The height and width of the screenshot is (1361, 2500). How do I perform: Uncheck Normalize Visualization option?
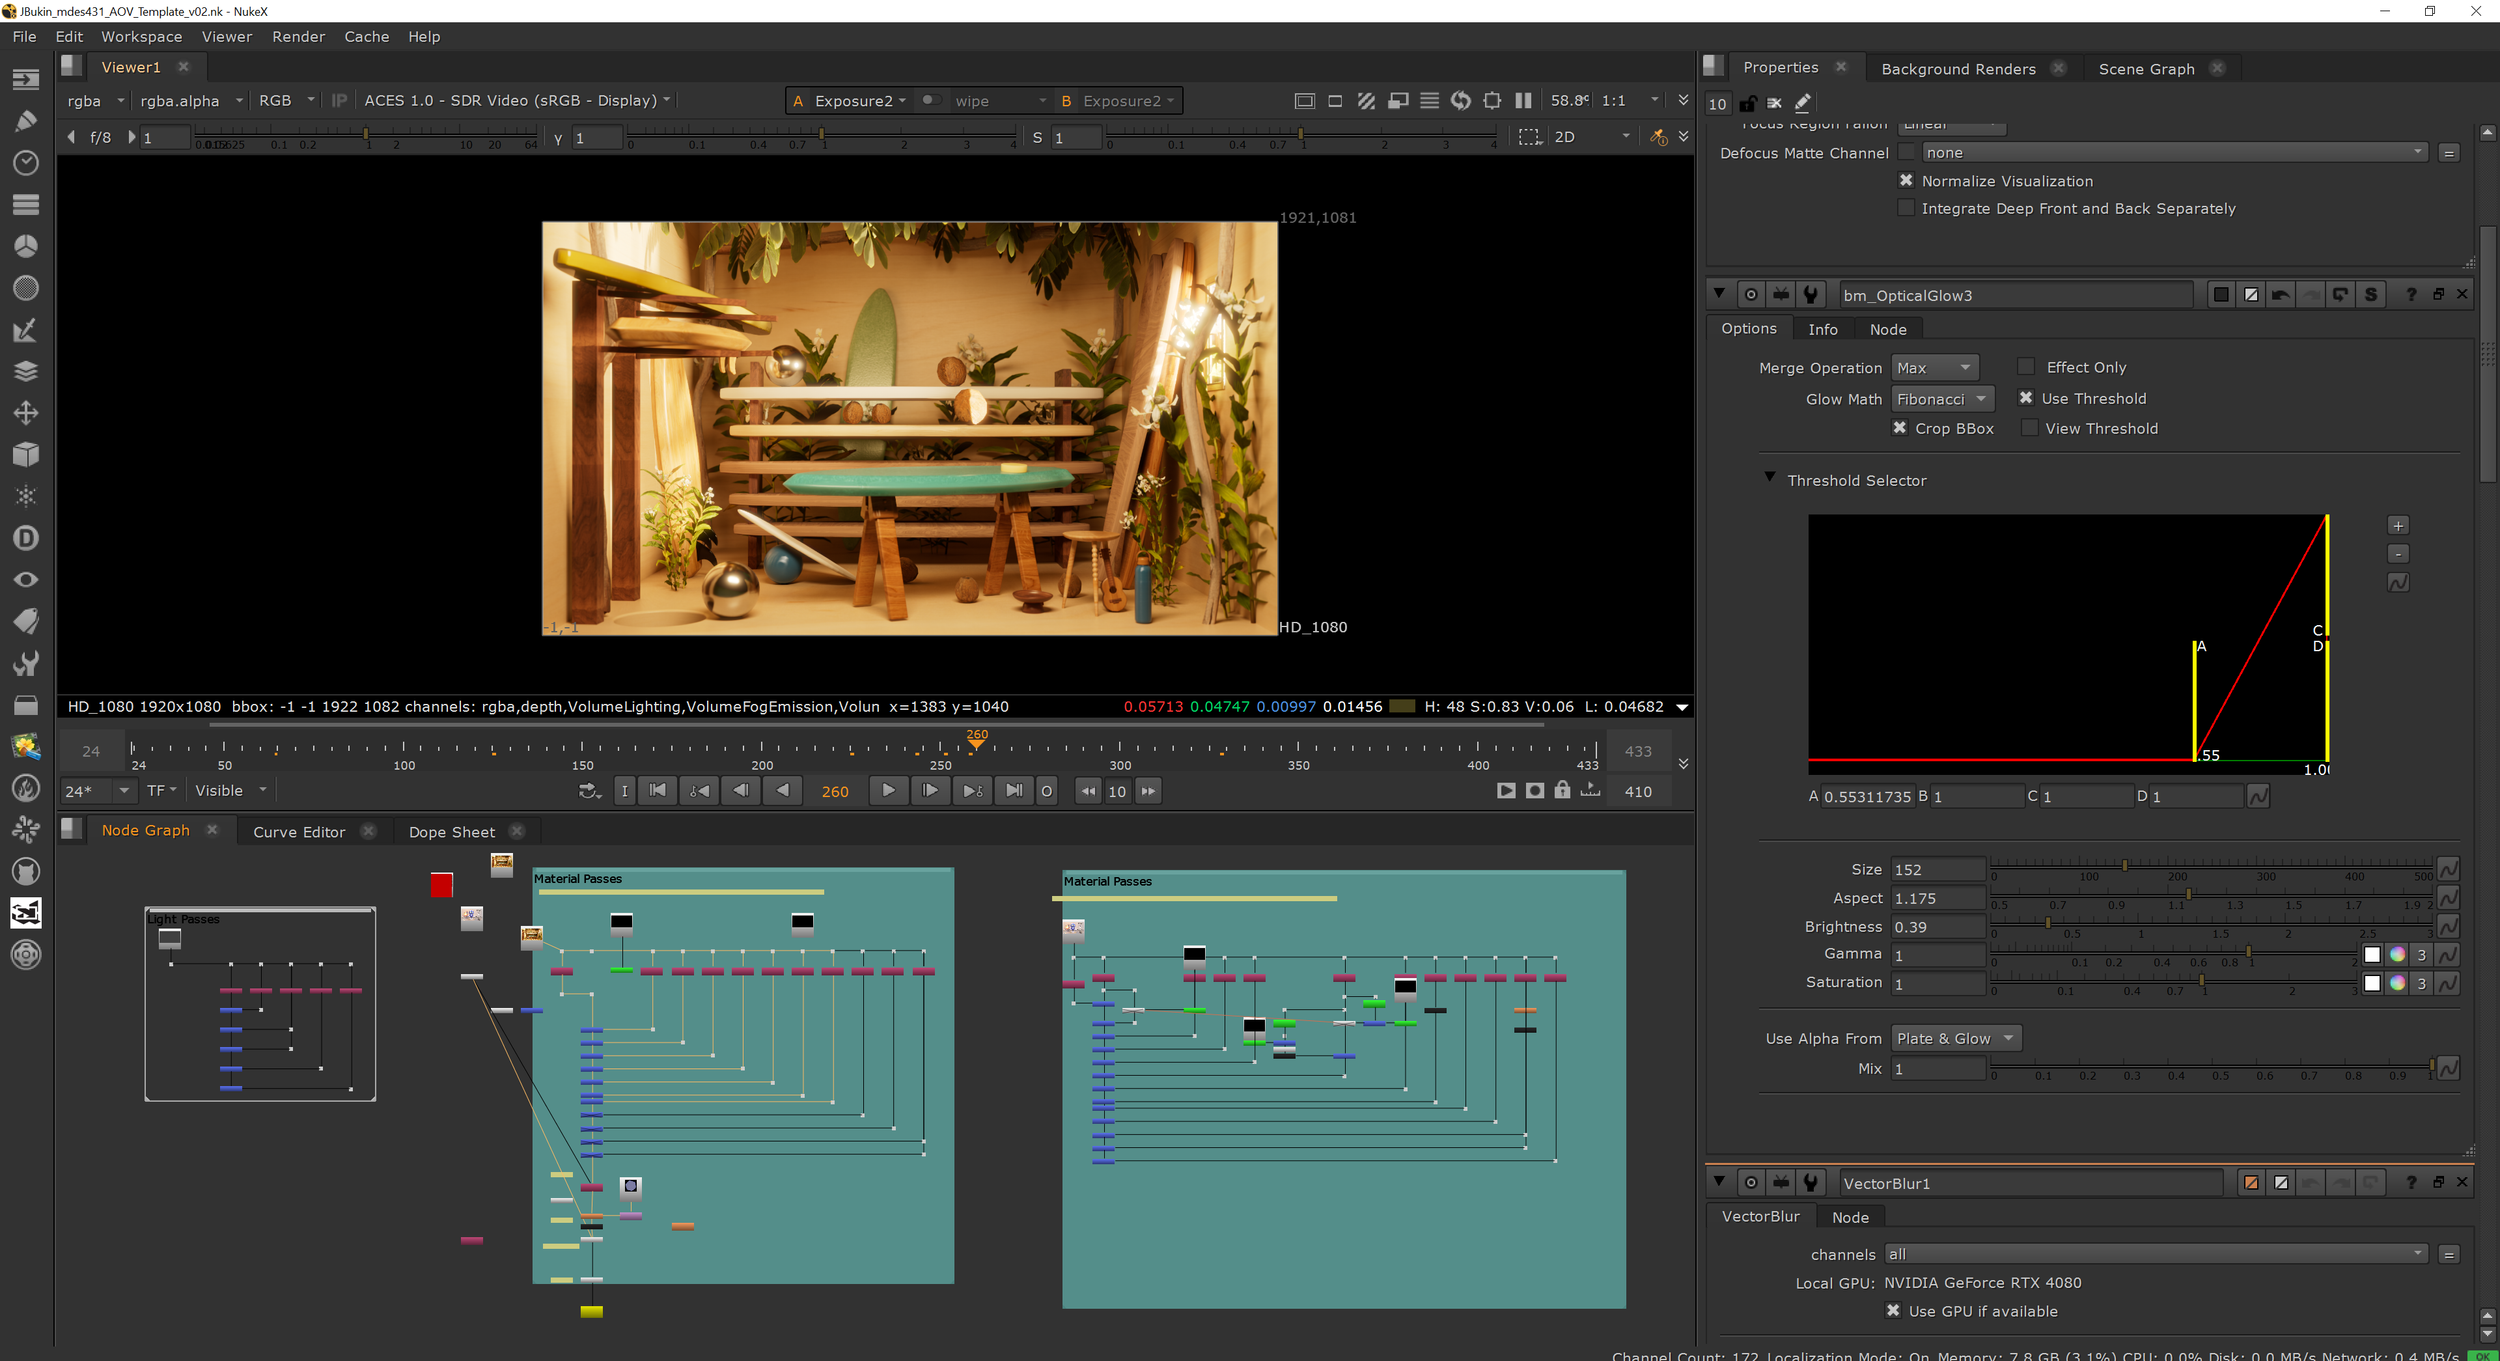(x=1906, y=181)
